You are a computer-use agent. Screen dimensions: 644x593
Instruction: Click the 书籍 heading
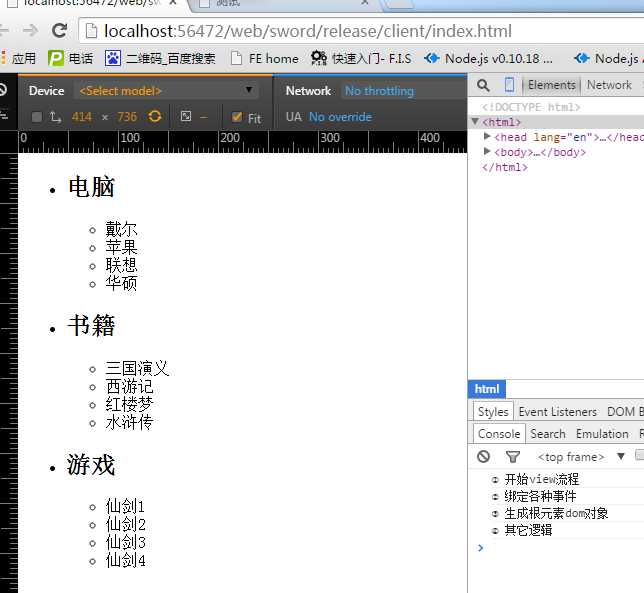coord(91,326)
